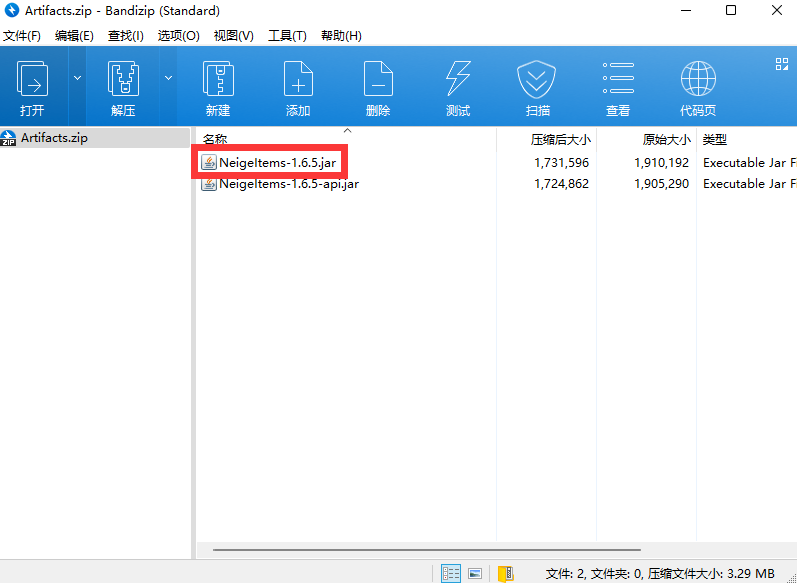Sort by the 类型 column header
This screenshot has width=797, height=583.
tap(715, 139)
